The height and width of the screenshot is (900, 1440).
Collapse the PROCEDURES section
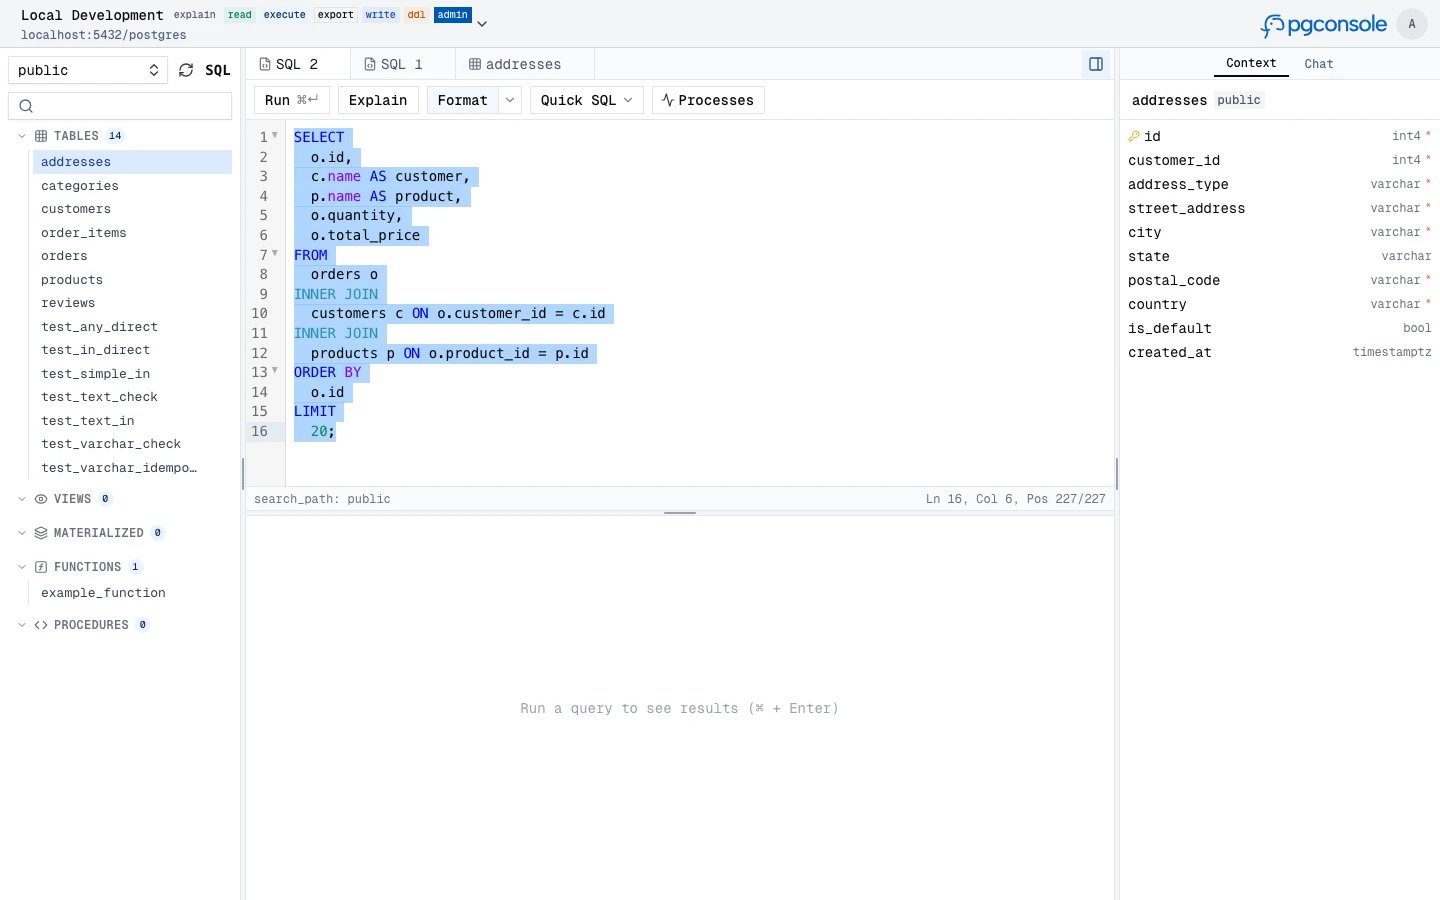click(x=22, y=625)
